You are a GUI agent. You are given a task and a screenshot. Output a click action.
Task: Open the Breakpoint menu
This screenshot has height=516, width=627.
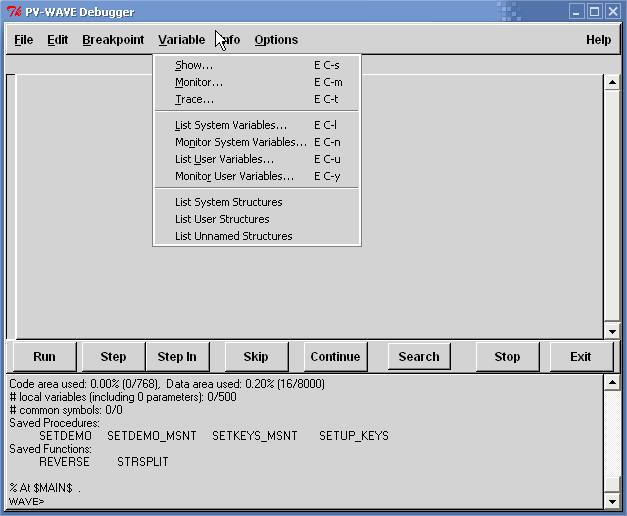[x=113, y=40]
